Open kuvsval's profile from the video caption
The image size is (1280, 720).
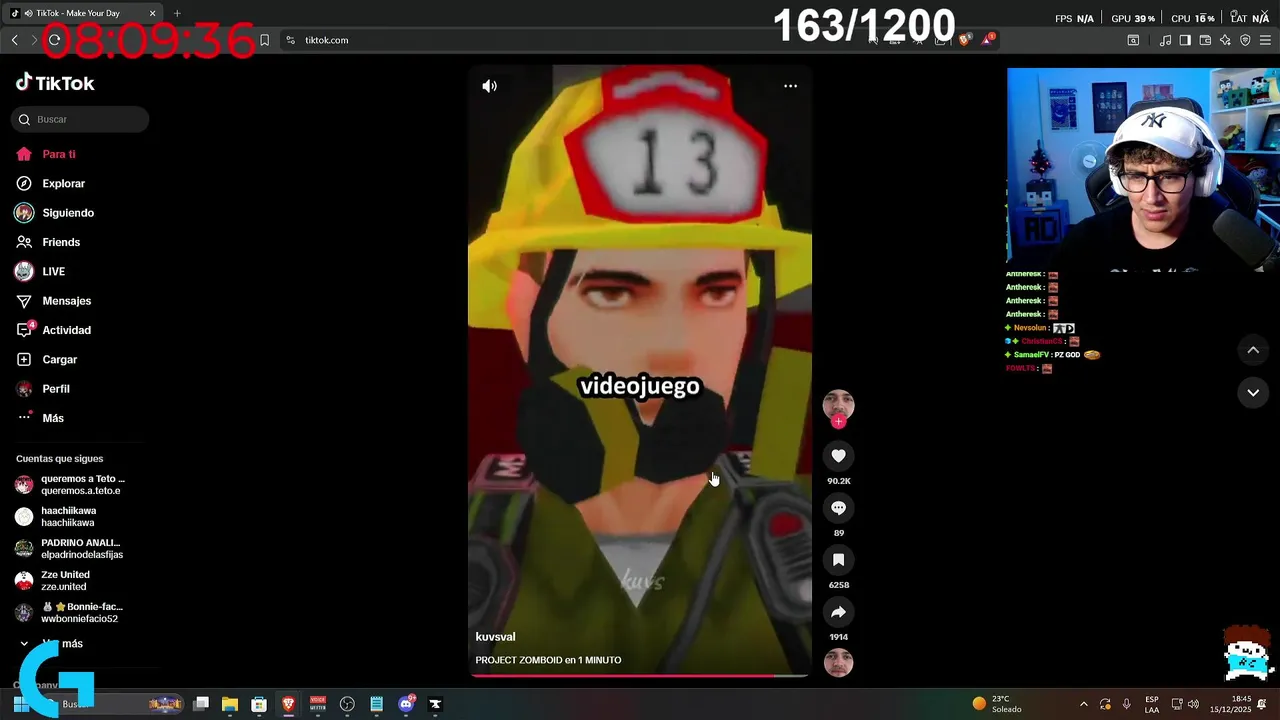[495, 637]
